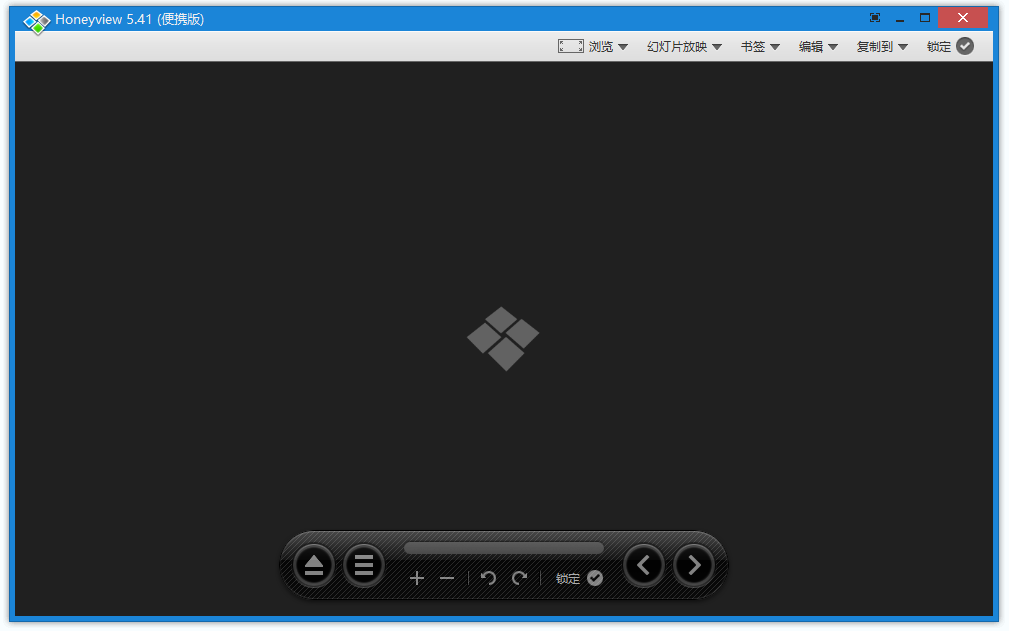Open the 书签 dropdown menu
The image size is (1009, 631).
[760, 47]
